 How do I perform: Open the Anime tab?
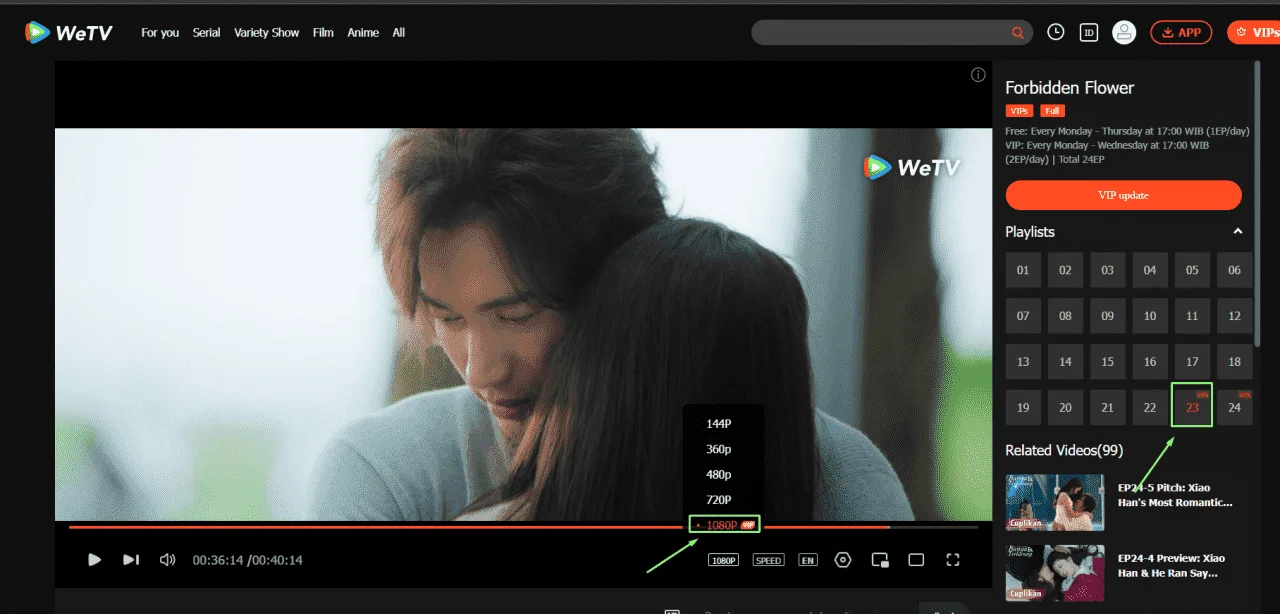(x=363, y=33)
